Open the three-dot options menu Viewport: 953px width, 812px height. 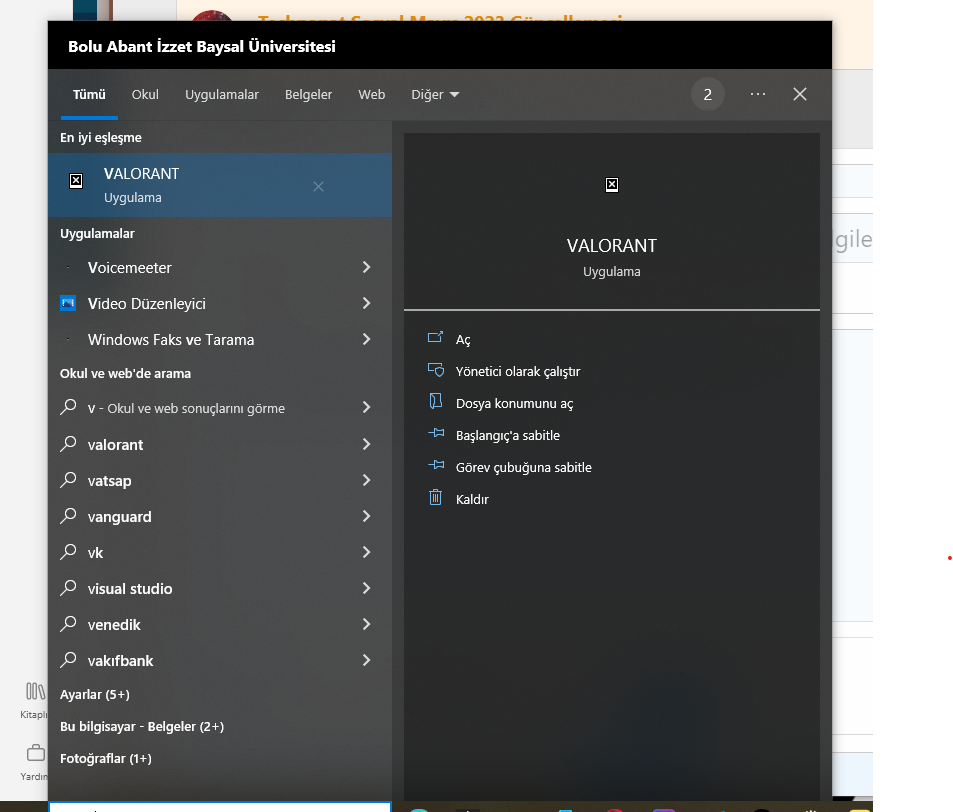pyautogui.click(x=758, y=94)
